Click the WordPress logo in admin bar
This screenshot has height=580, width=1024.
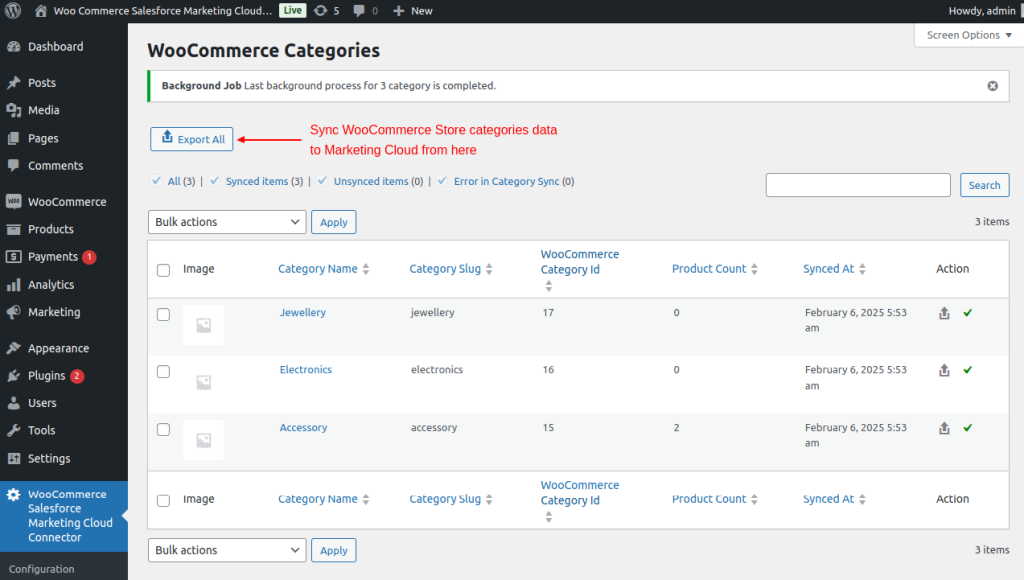(x=14, y=11)
